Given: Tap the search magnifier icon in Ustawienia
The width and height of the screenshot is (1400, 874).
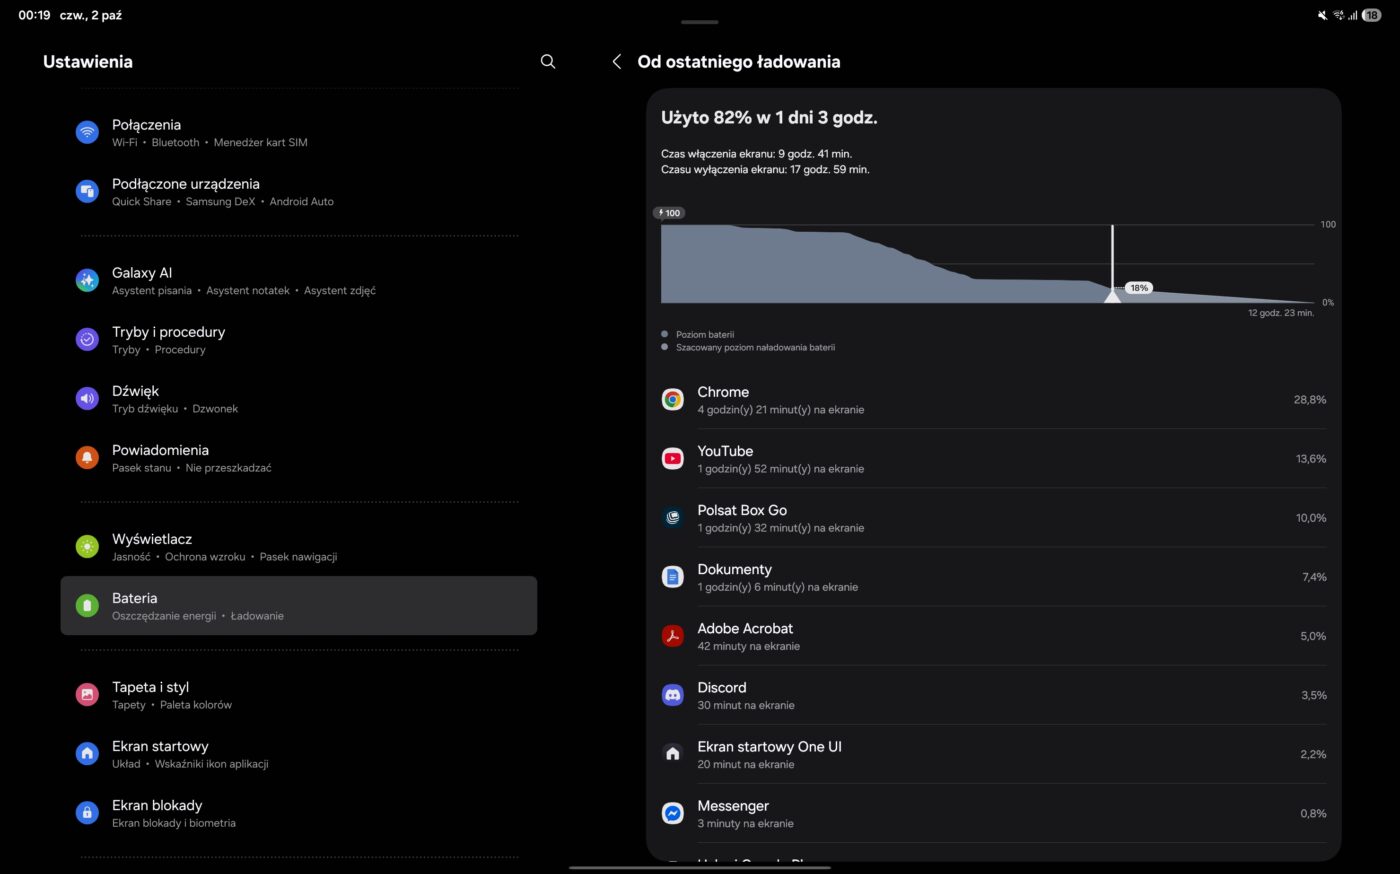Looking at the screenshot, I should (x=548, y=62).
